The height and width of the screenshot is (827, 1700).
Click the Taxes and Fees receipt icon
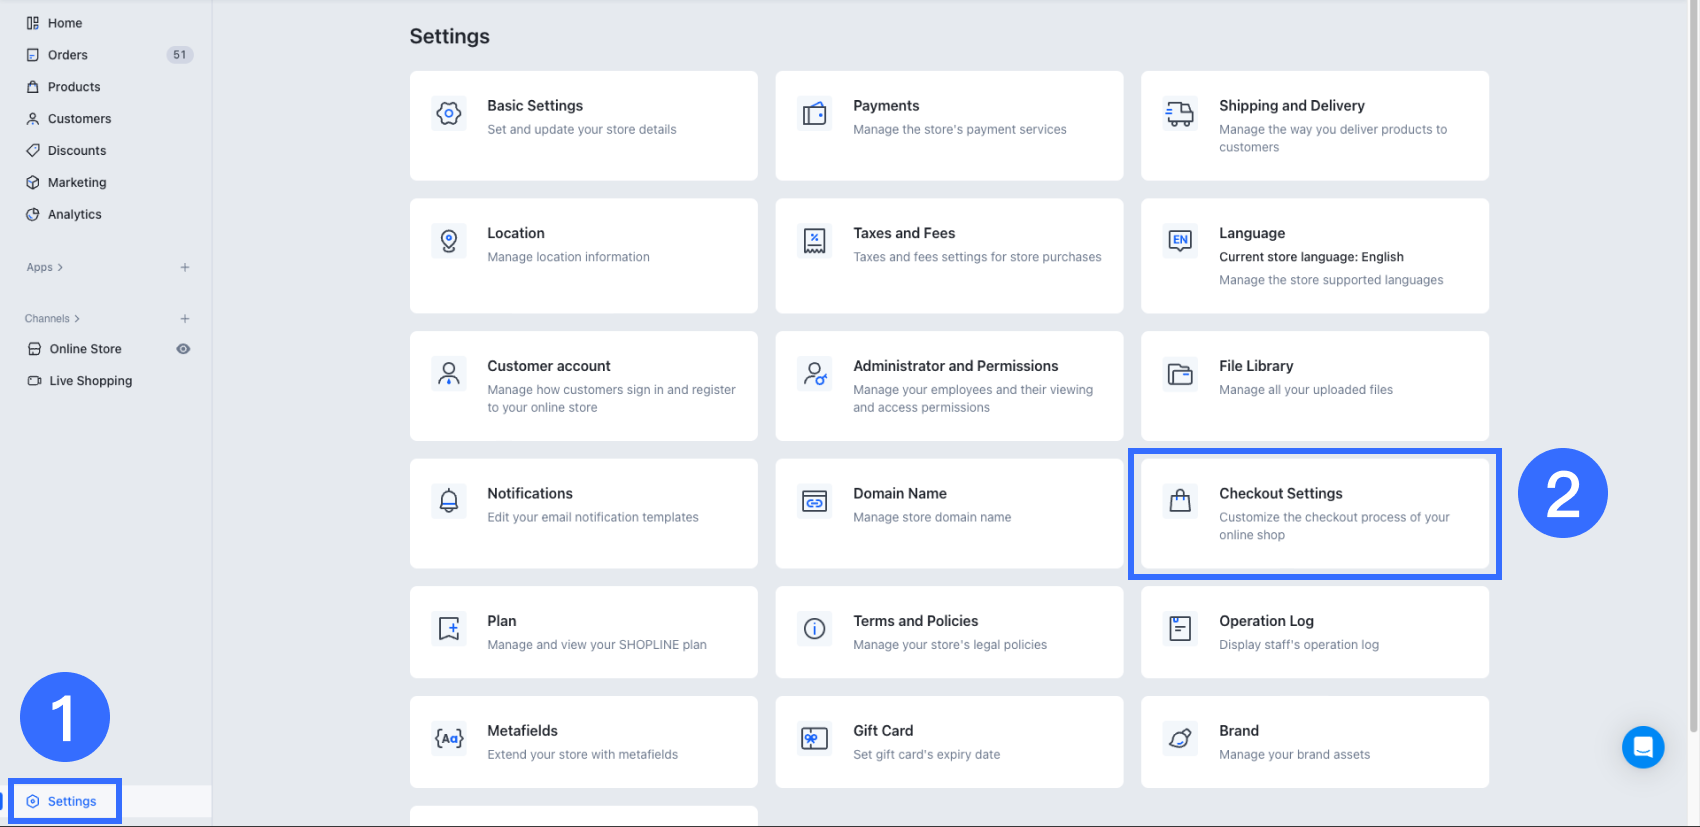(815, 241)
